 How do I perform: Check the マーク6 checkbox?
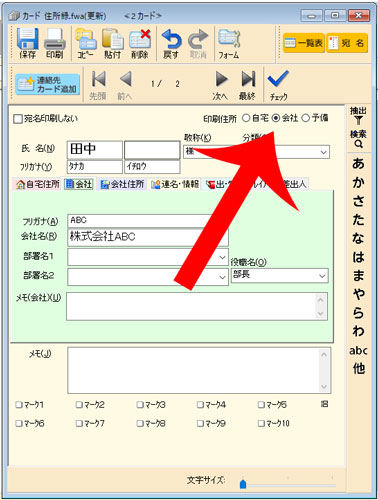(x=19, y=424)
